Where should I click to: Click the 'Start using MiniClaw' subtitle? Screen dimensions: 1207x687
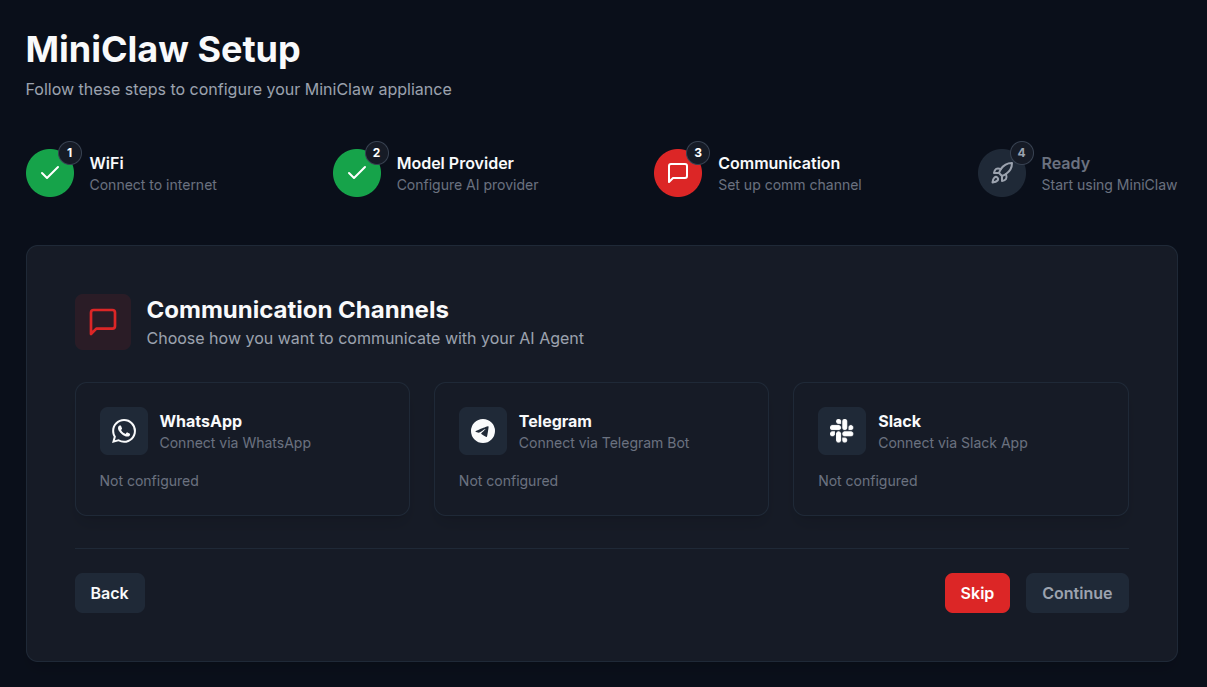point(1109,185)
